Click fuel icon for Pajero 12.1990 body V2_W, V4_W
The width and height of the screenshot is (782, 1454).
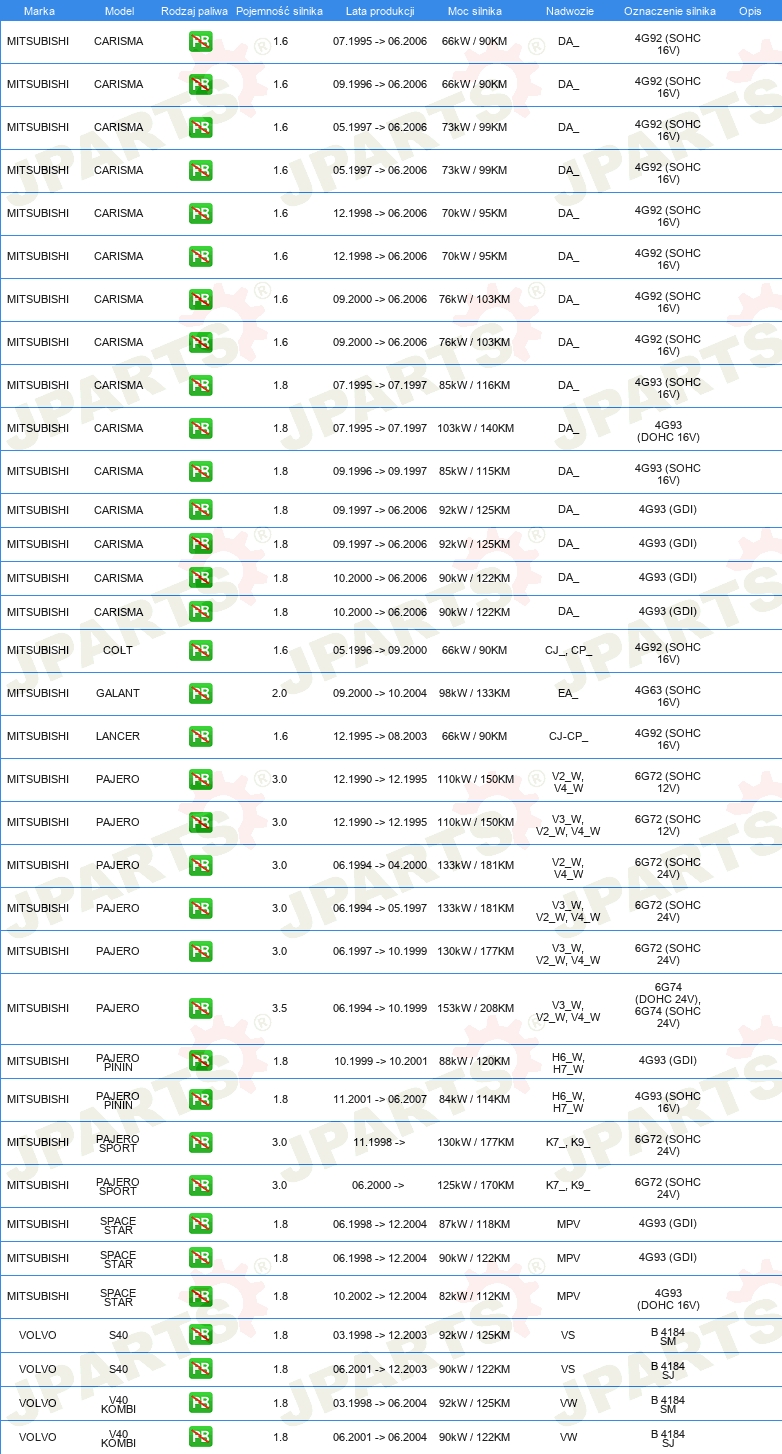tap(200, 779)
